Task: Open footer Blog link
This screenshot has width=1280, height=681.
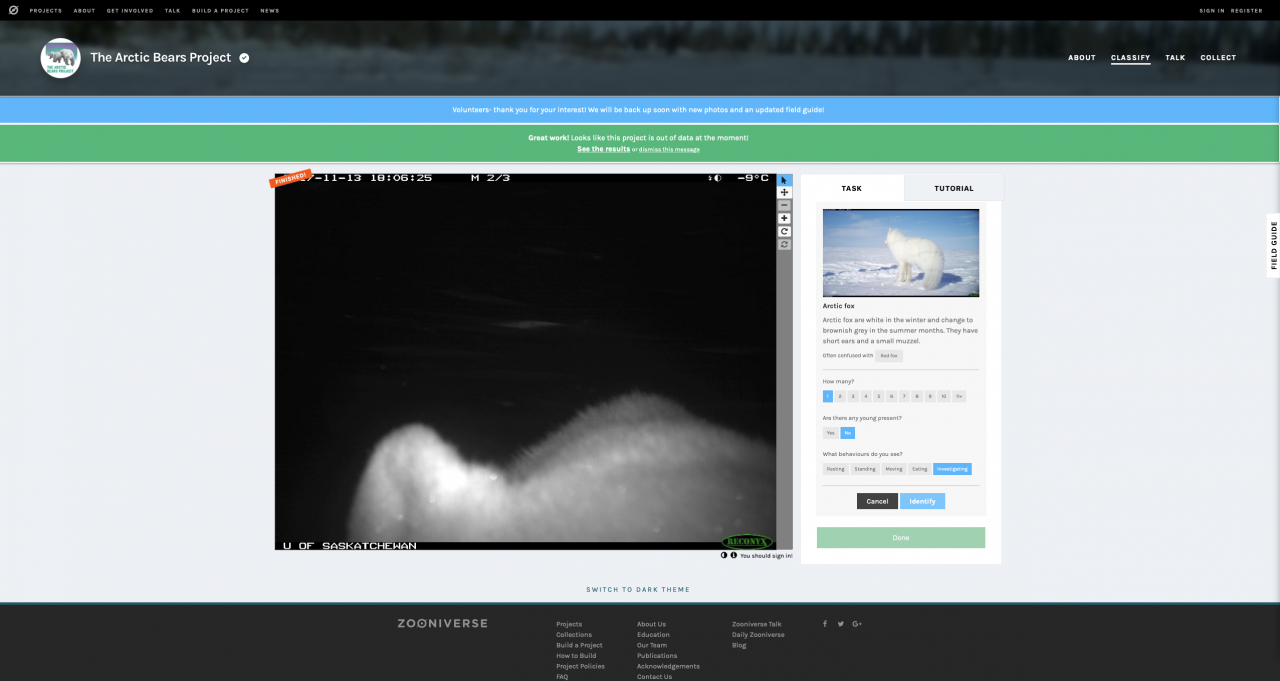Action: point(739,645)
